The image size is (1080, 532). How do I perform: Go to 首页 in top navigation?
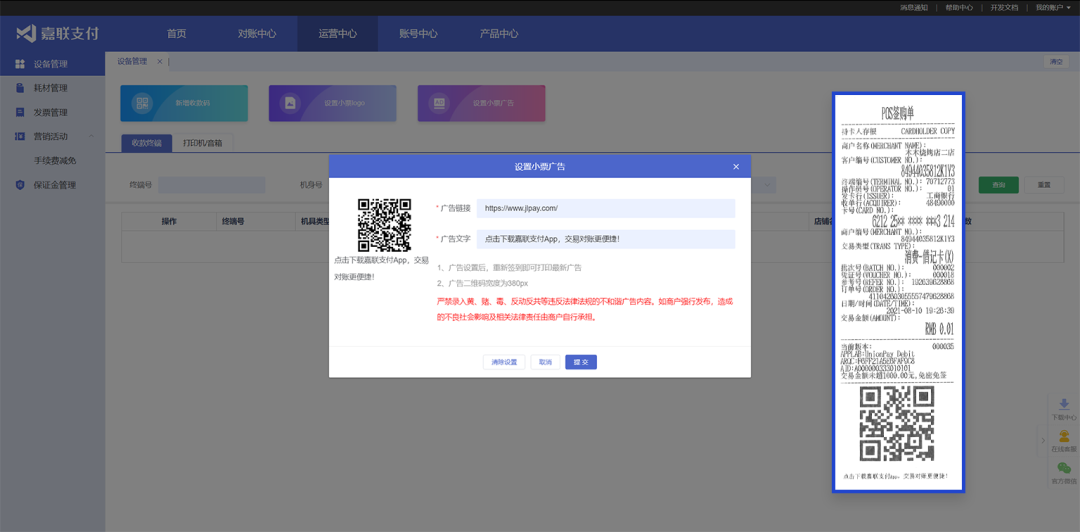(x=176, y=34)
